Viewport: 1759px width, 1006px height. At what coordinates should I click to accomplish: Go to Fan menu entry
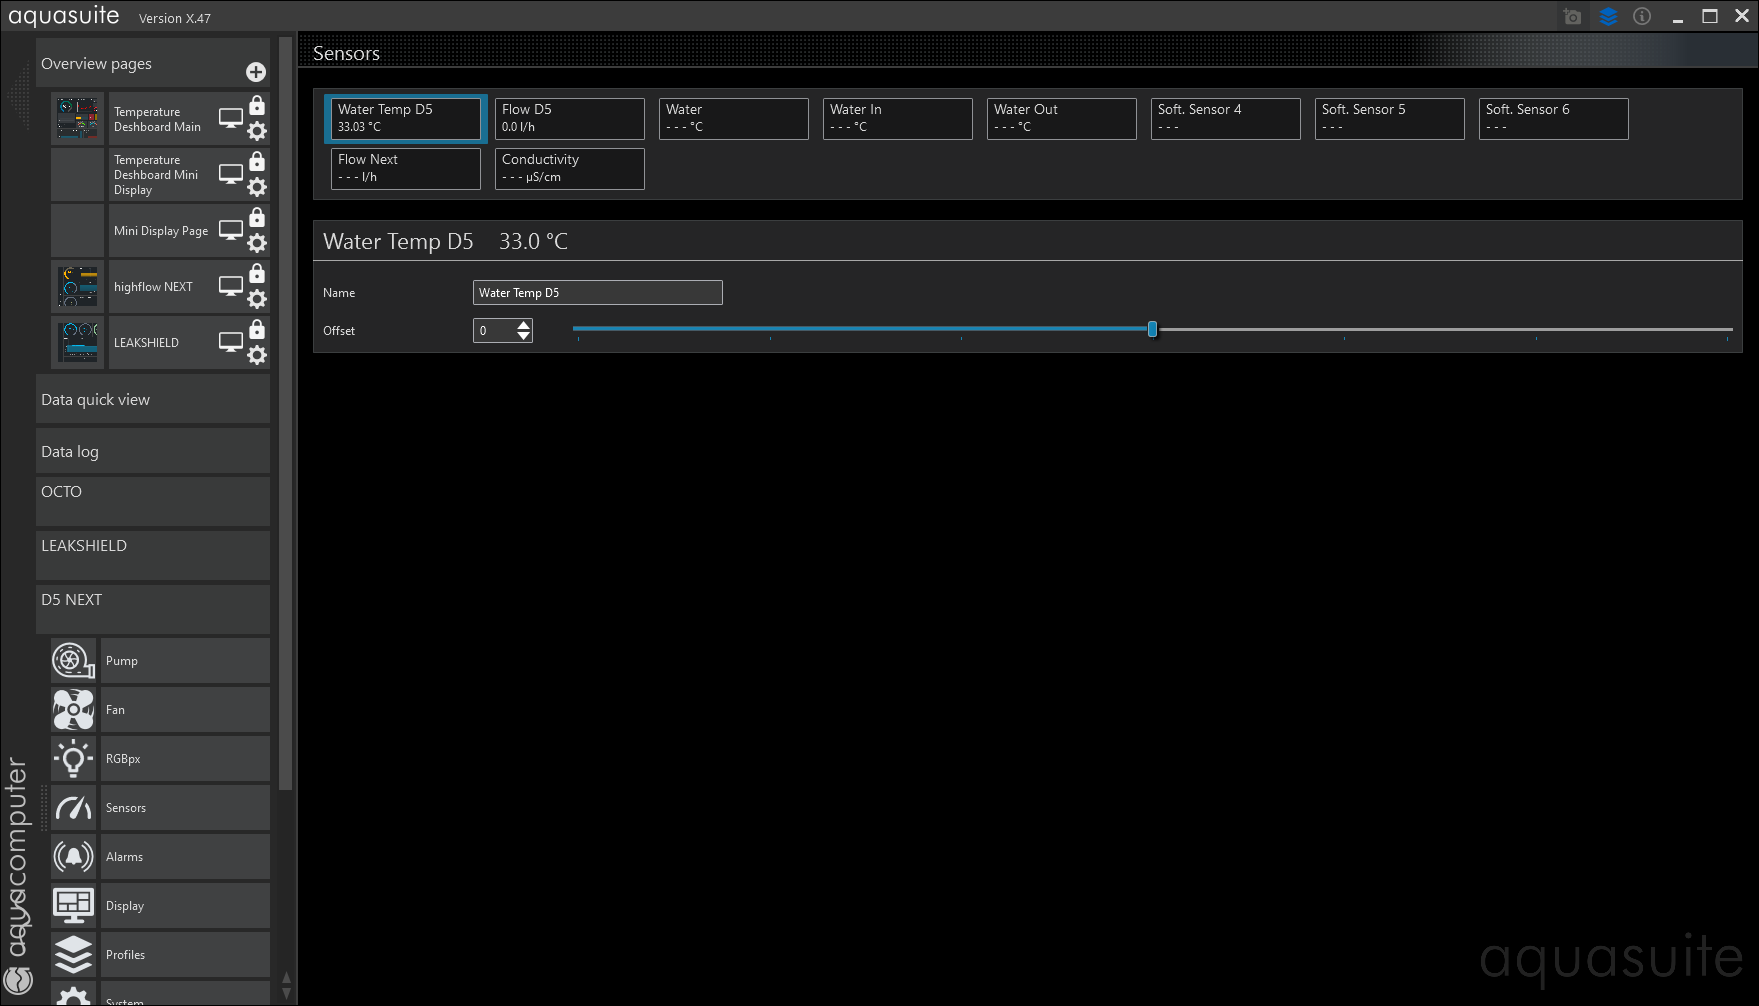pyautogui.click(x=185, y=710)
